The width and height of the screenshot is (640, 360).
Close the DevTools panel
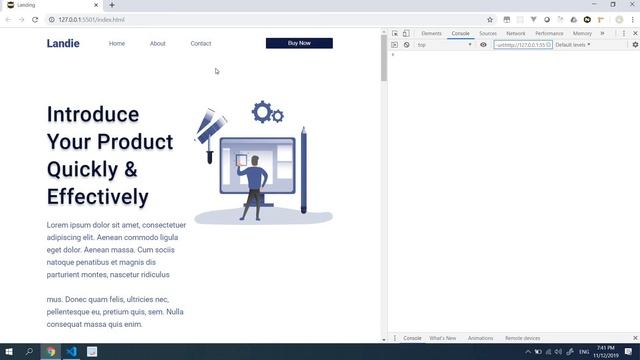(635, 33)
